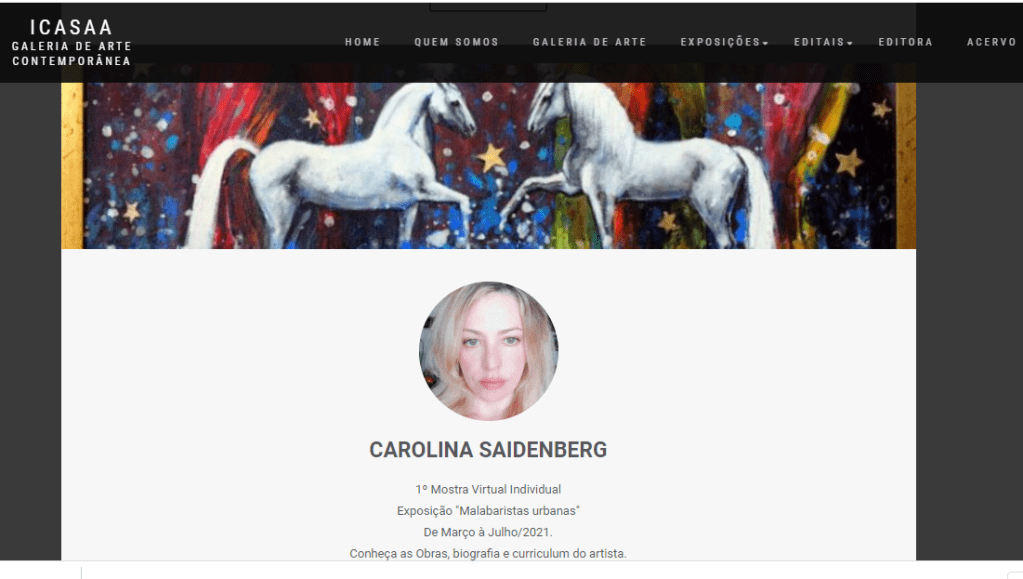
Task: Click the Galeria de Arte Contemporânea subtitle
Action: point(72,54)
